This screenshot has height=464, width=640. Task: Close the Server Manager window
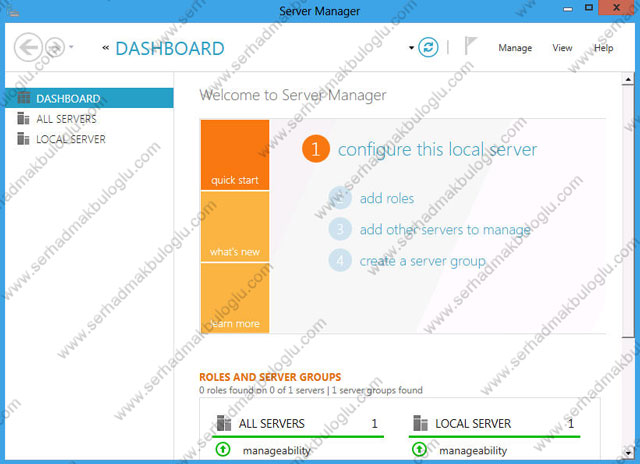(616, 8)
